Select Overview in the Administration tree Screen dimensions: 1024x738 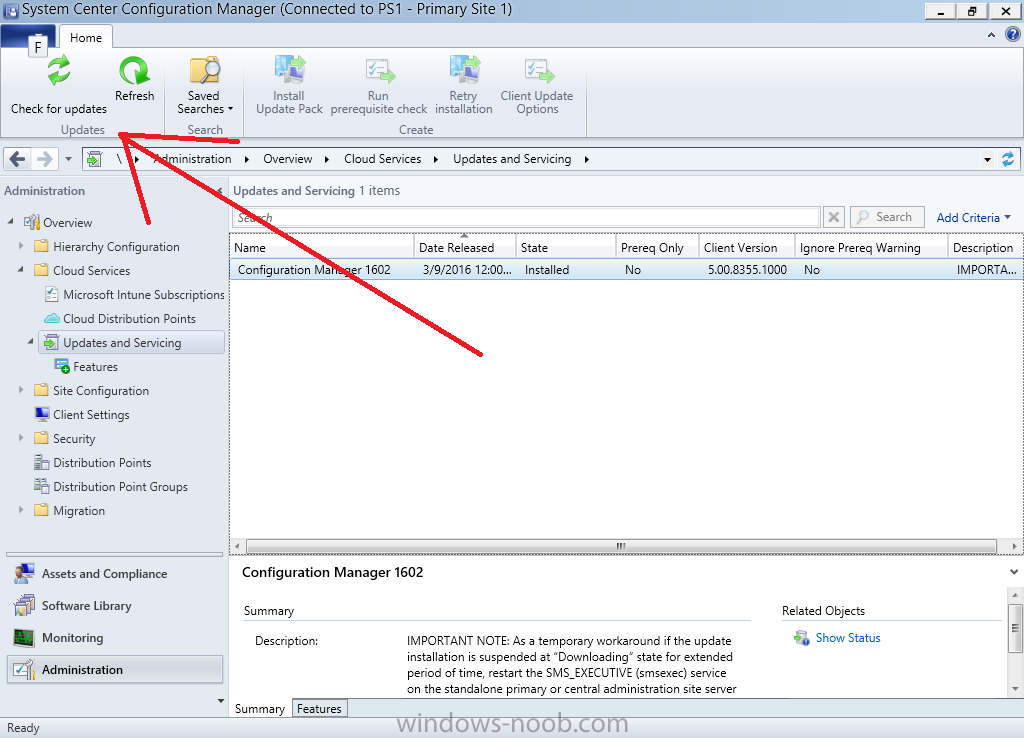click(67, 223)
